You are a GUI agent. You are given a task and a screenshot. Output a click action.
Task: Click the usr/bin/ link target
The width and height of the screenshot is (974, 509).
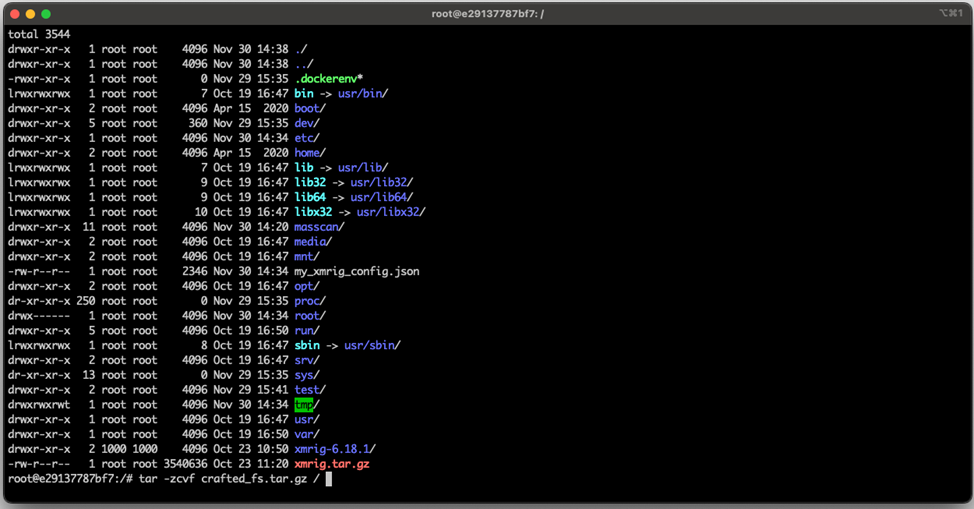coord(363,93)
